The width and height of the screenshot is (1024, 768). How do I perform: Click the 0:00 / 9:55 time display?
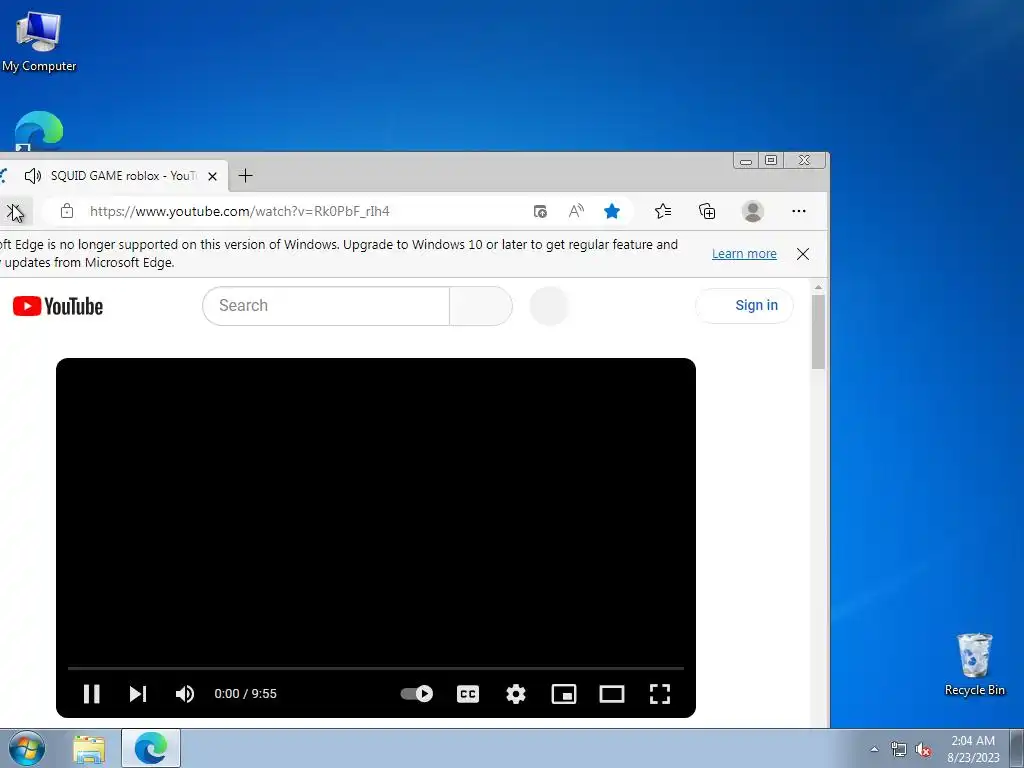246,694
